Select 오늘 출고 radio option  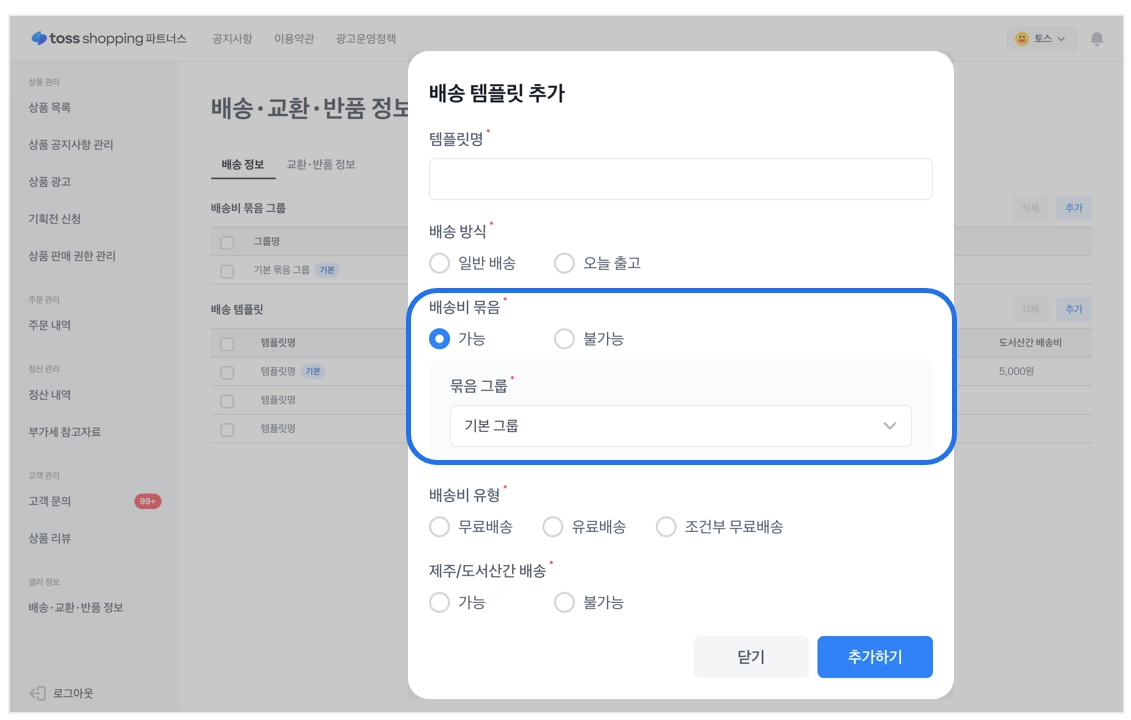565,263
